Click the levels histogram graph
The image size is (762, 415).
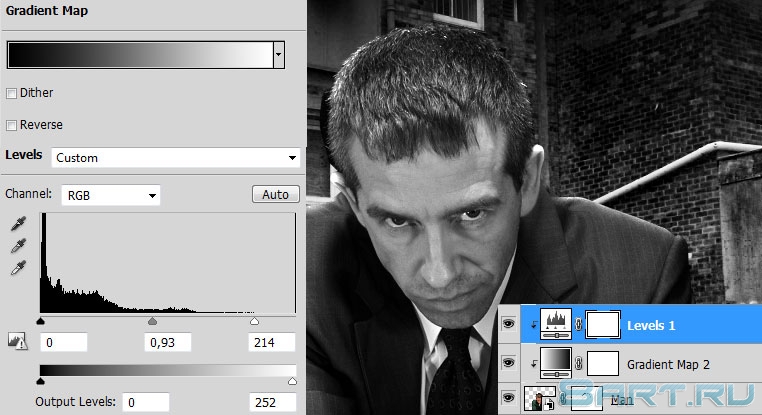(x=168, y=263)
